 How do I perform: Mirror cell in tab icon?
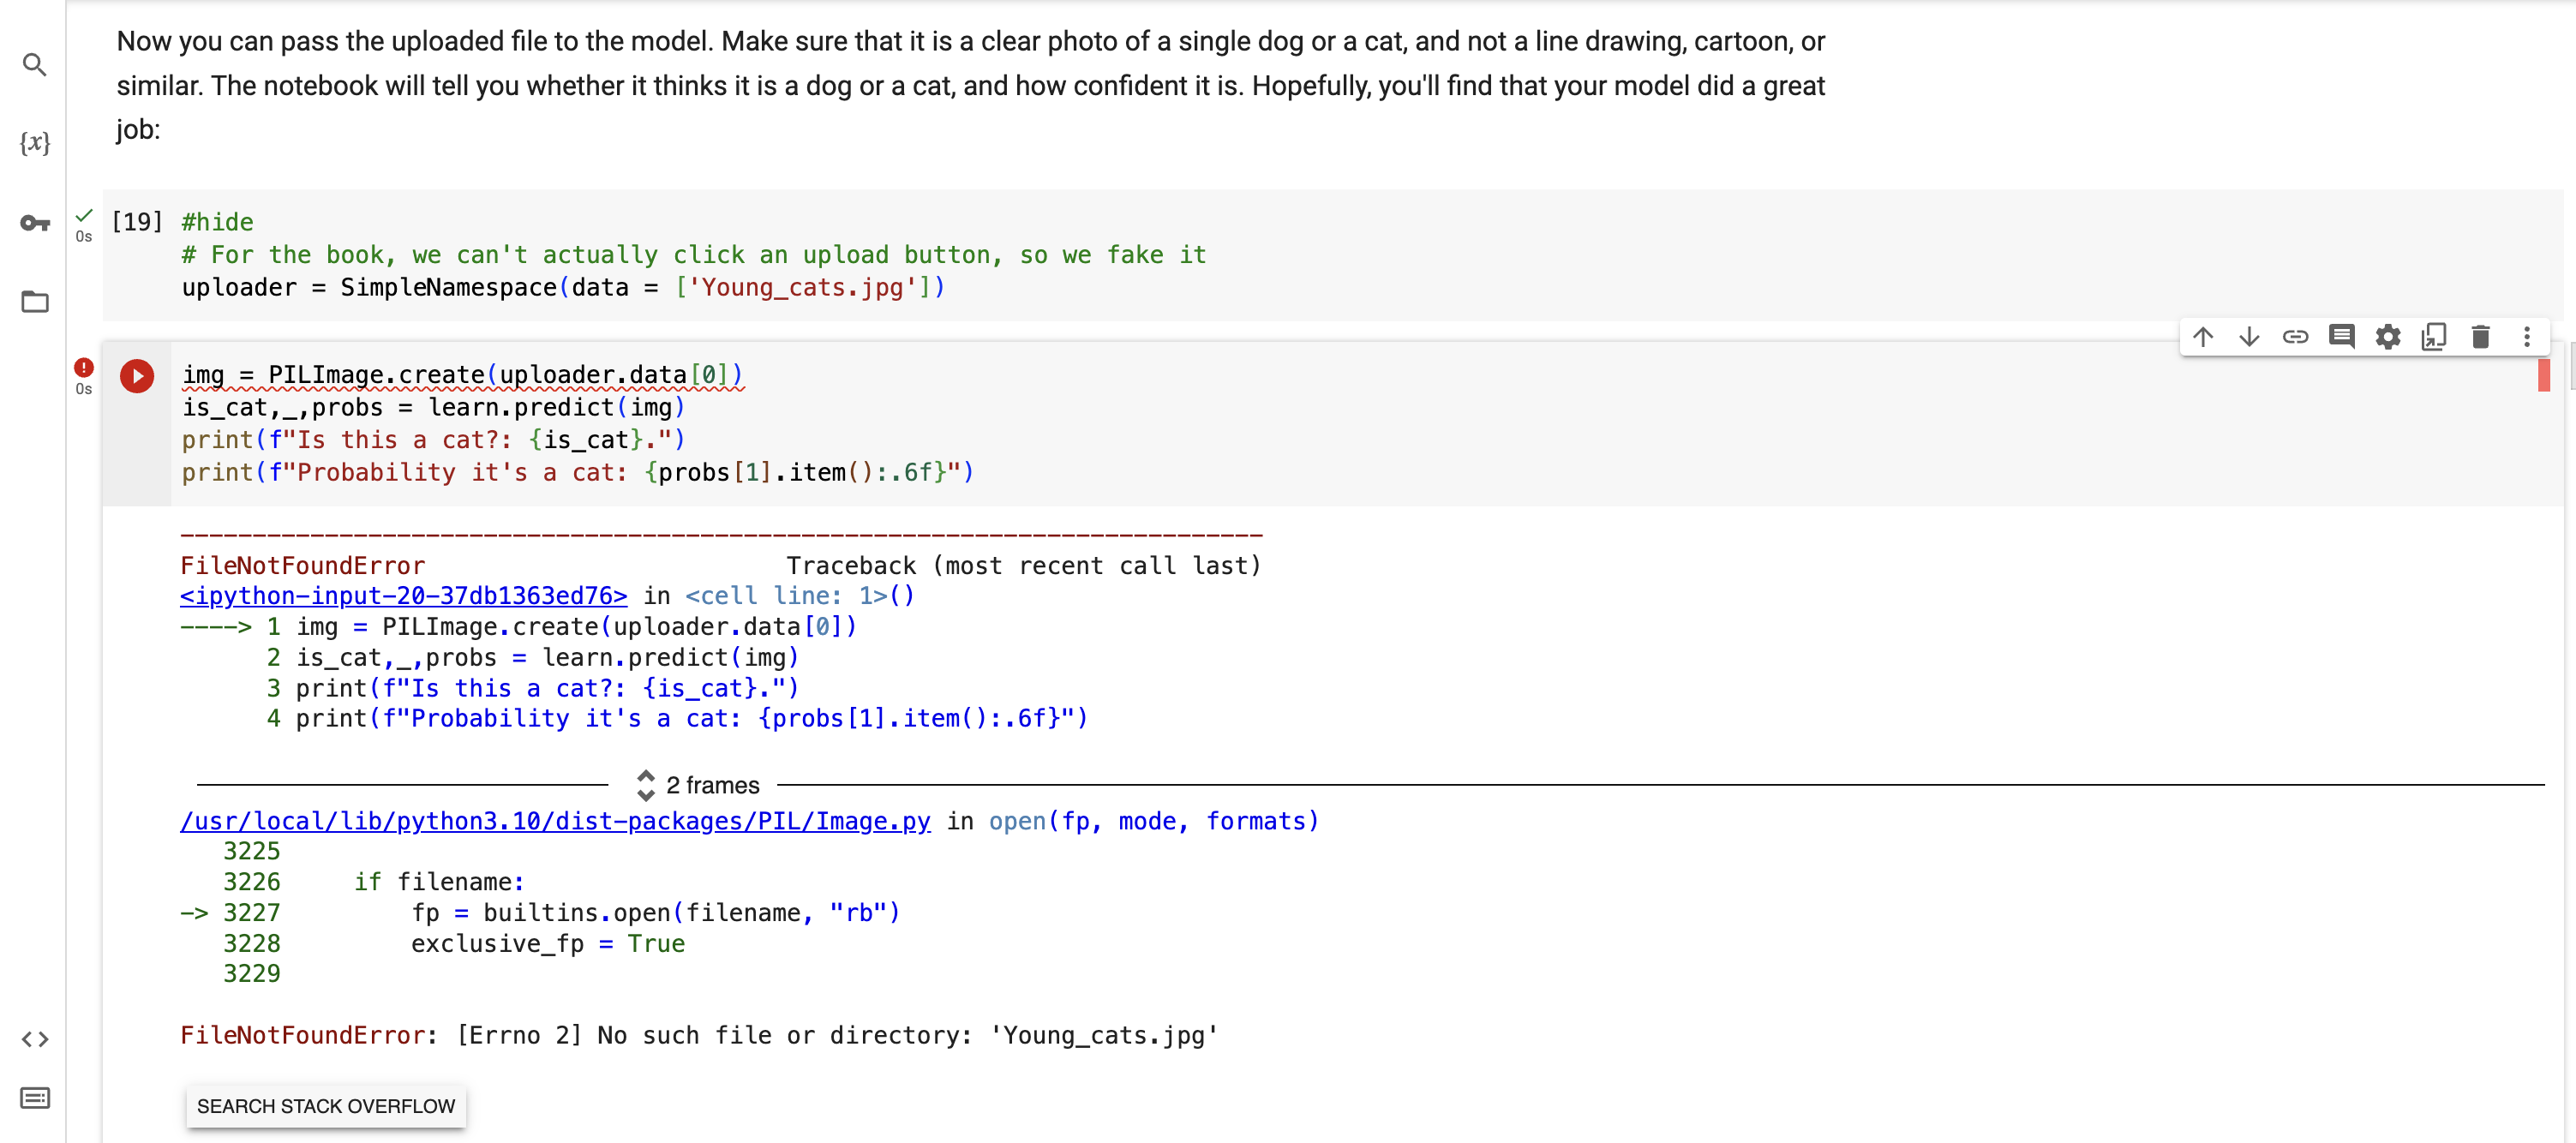2434,337
